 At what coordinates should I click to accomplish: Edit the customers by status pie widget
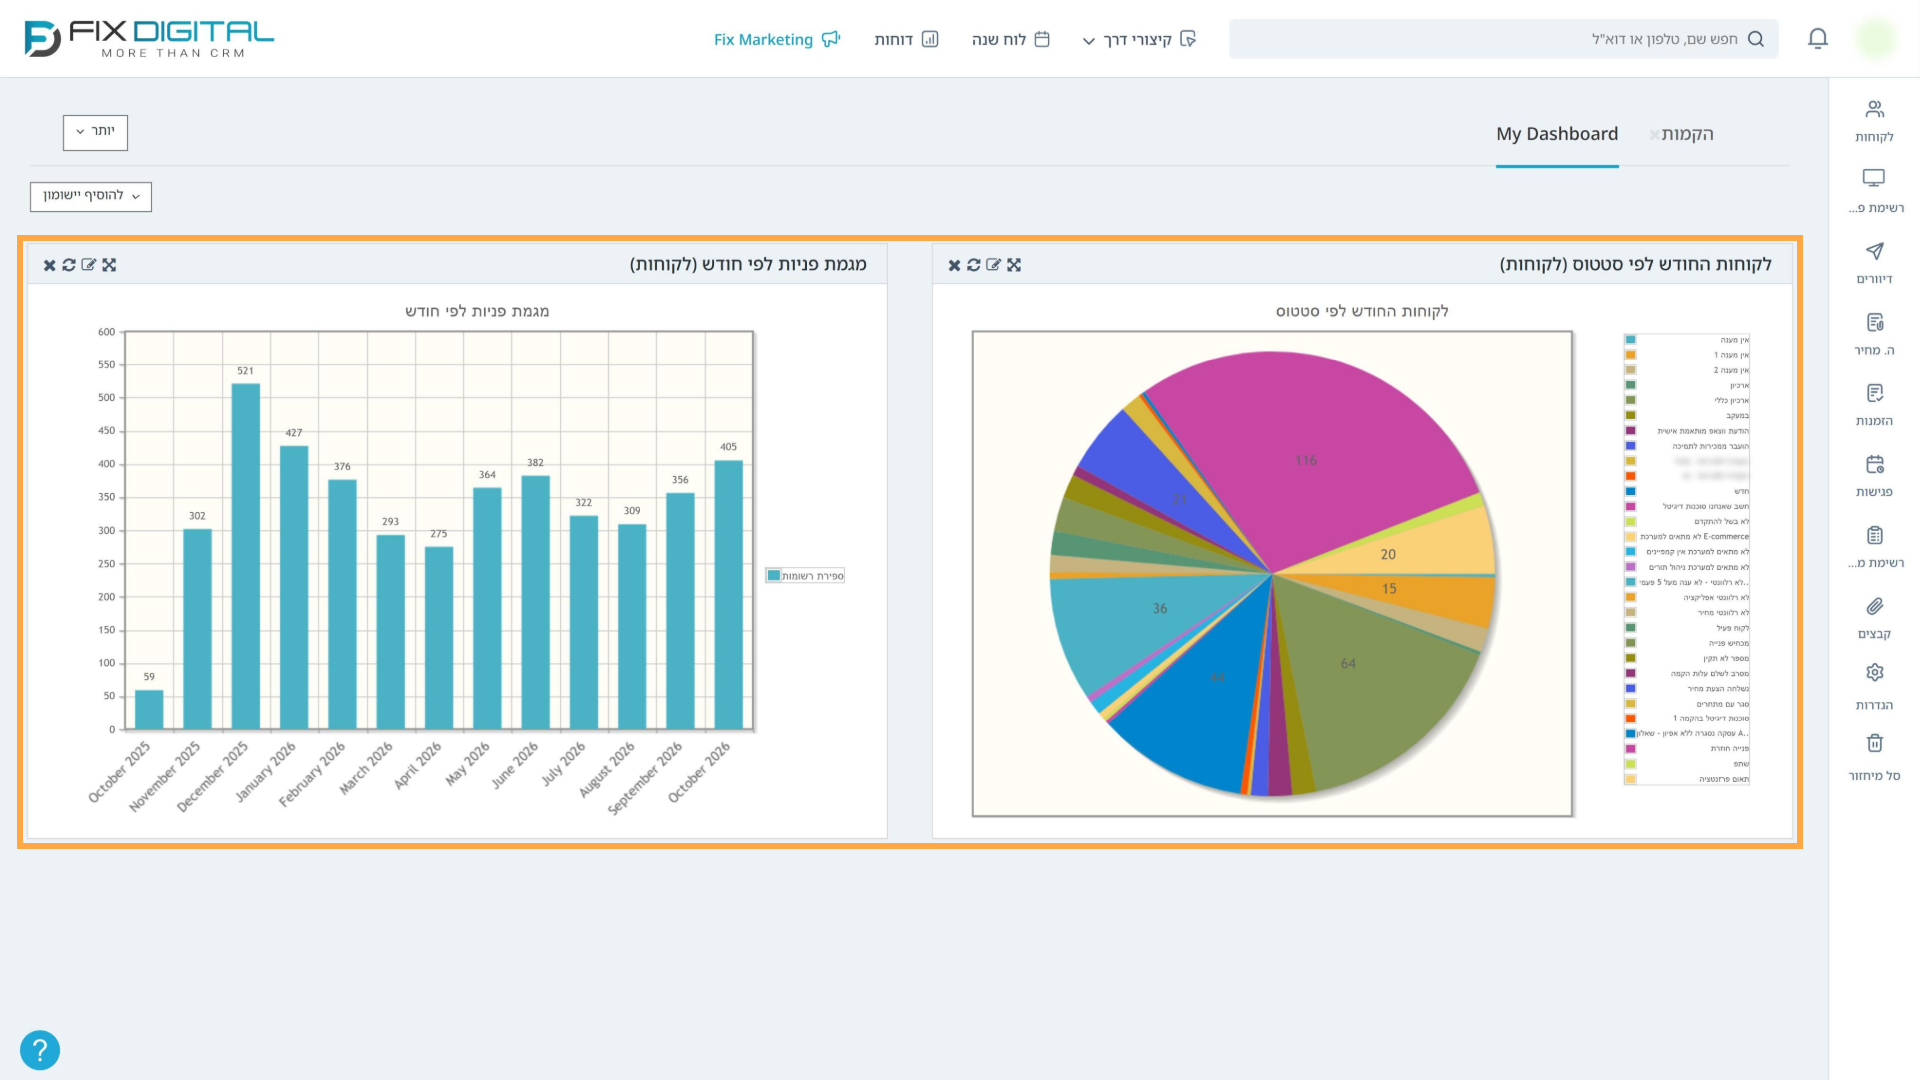tap(993, 265)
